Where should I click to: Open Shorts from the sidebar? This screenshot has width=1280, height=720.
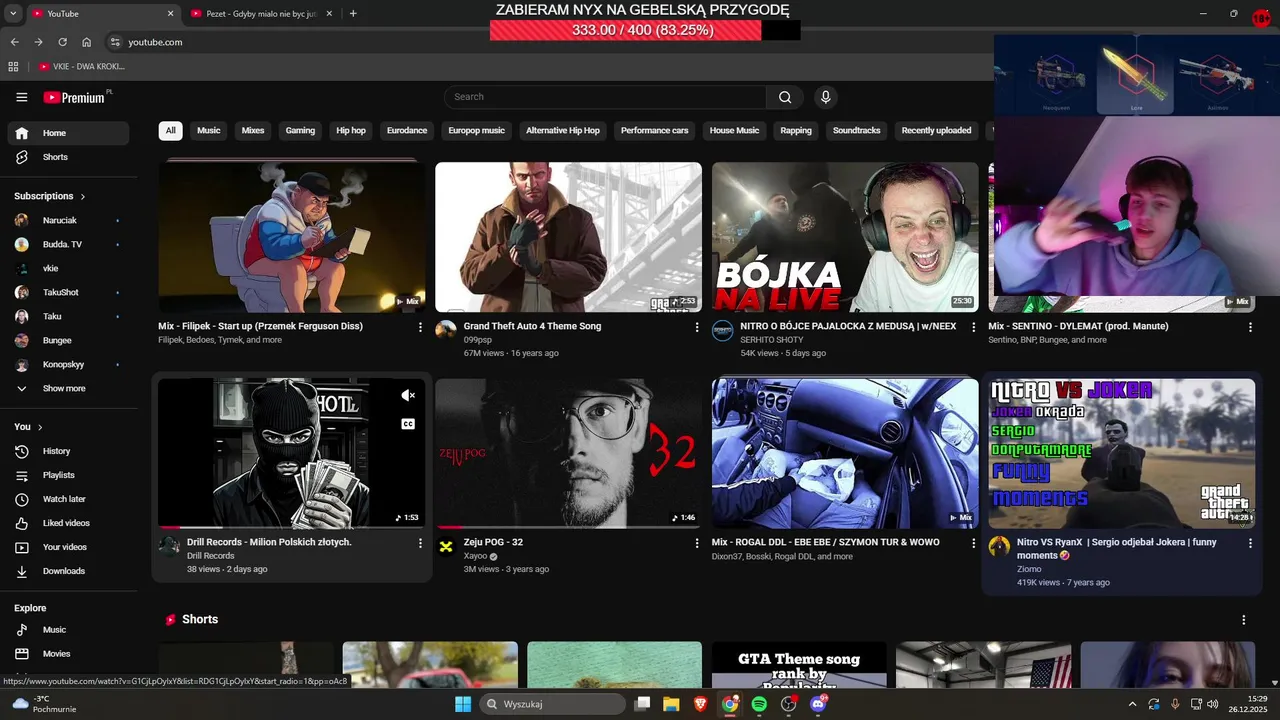(x=68, y=157)
